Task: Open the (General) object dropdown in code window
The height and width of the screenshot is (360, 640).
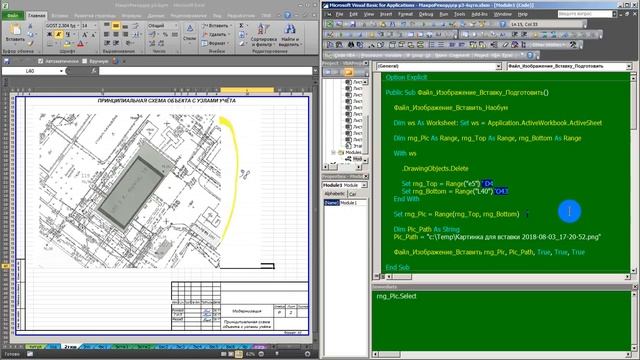Action: (498, 66)
